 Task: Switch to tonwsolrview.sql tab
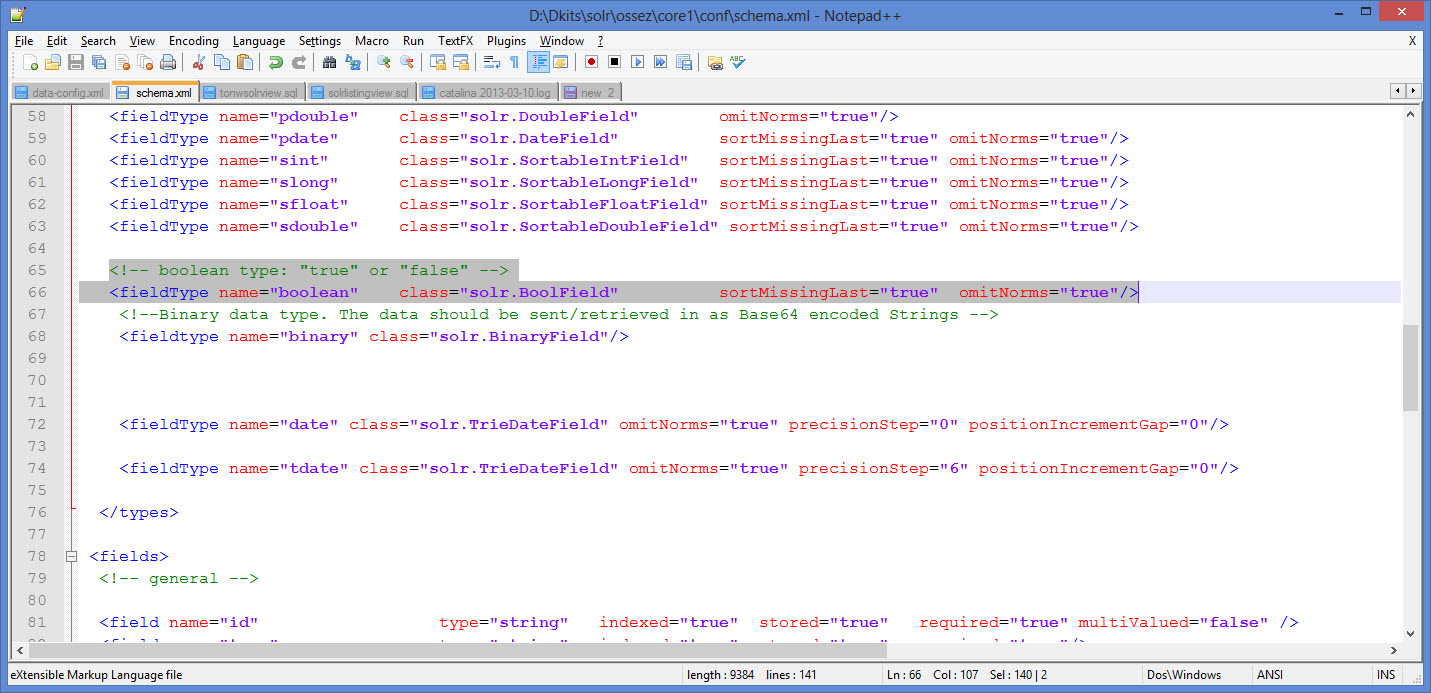pos(250,93)
